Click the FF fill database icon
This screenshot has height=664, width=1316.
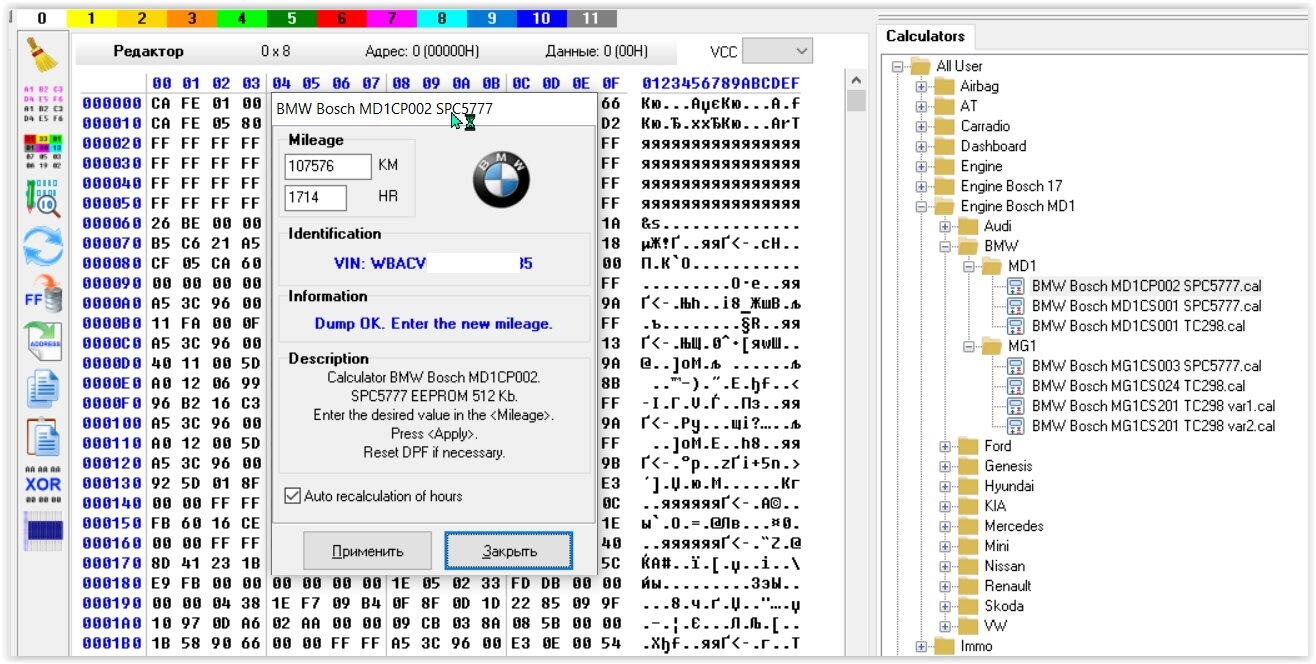coord(43,293)
